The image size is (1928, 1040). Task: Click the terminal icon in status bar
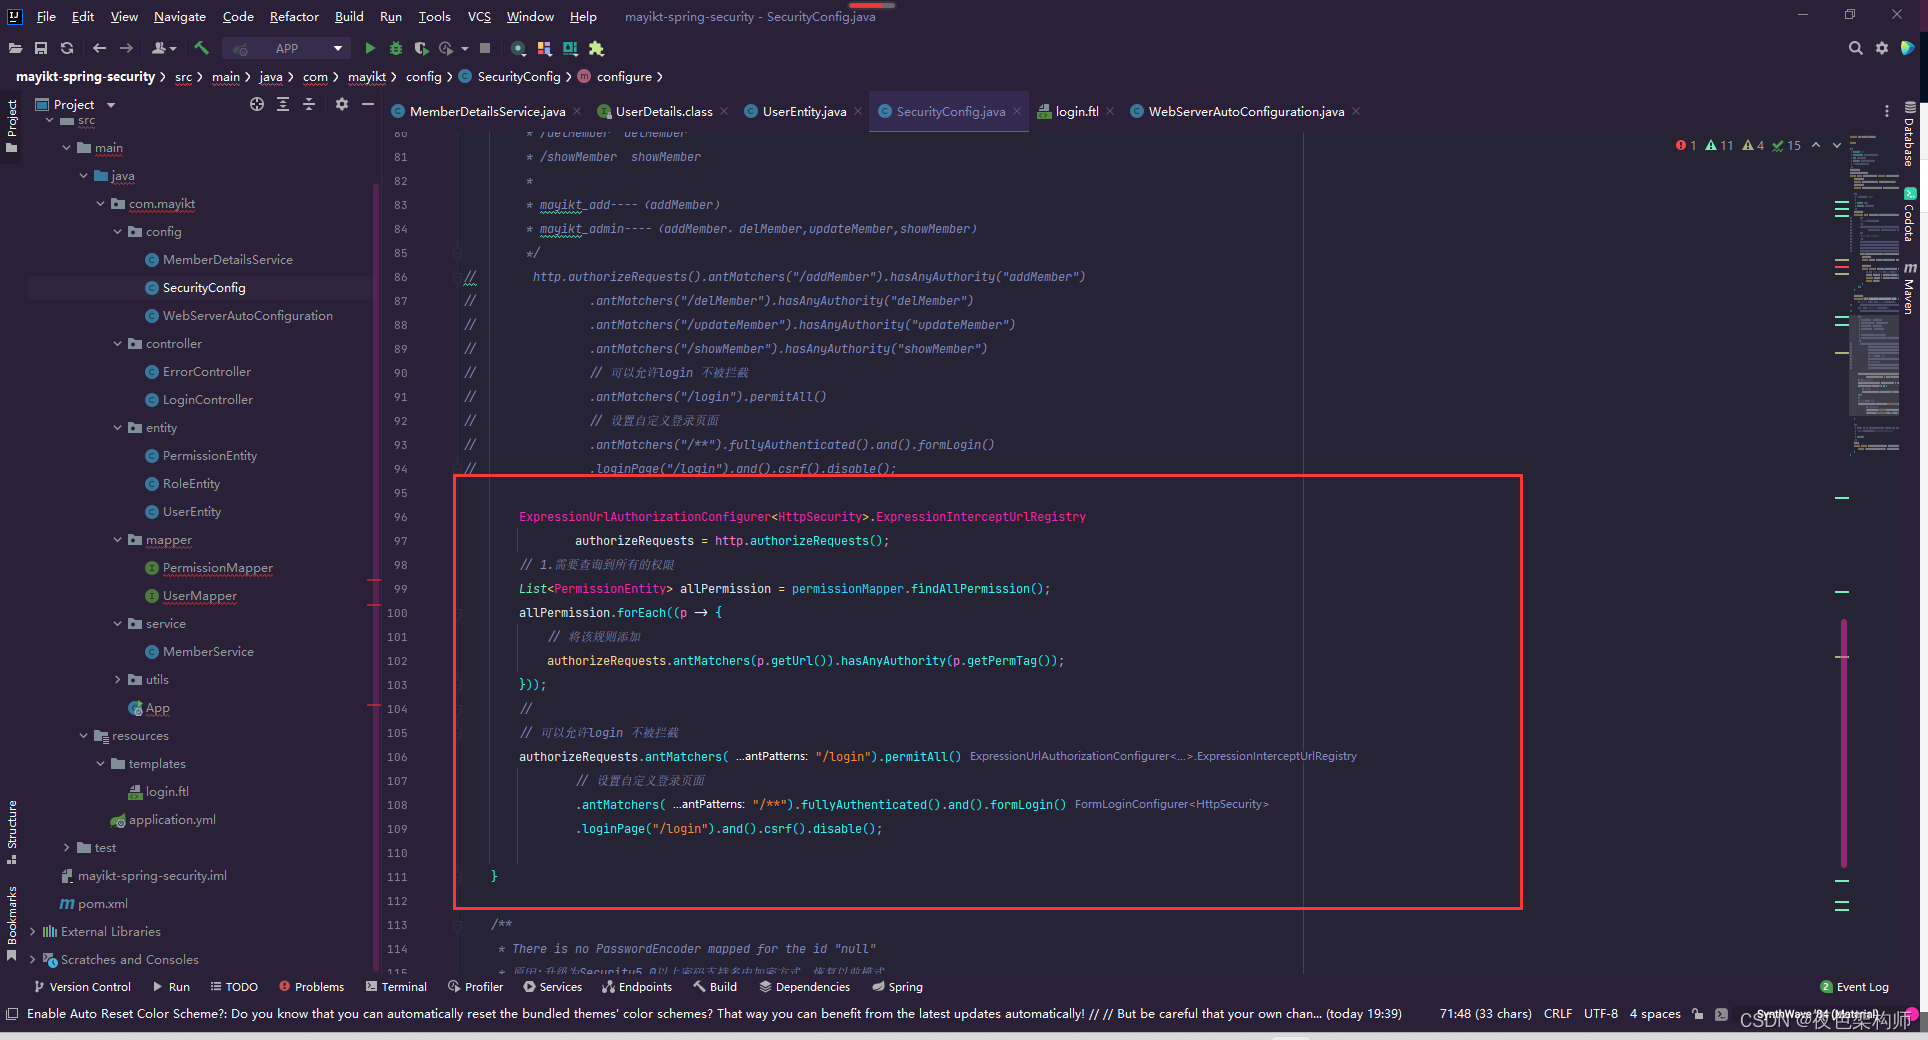pos(1721,1014)
